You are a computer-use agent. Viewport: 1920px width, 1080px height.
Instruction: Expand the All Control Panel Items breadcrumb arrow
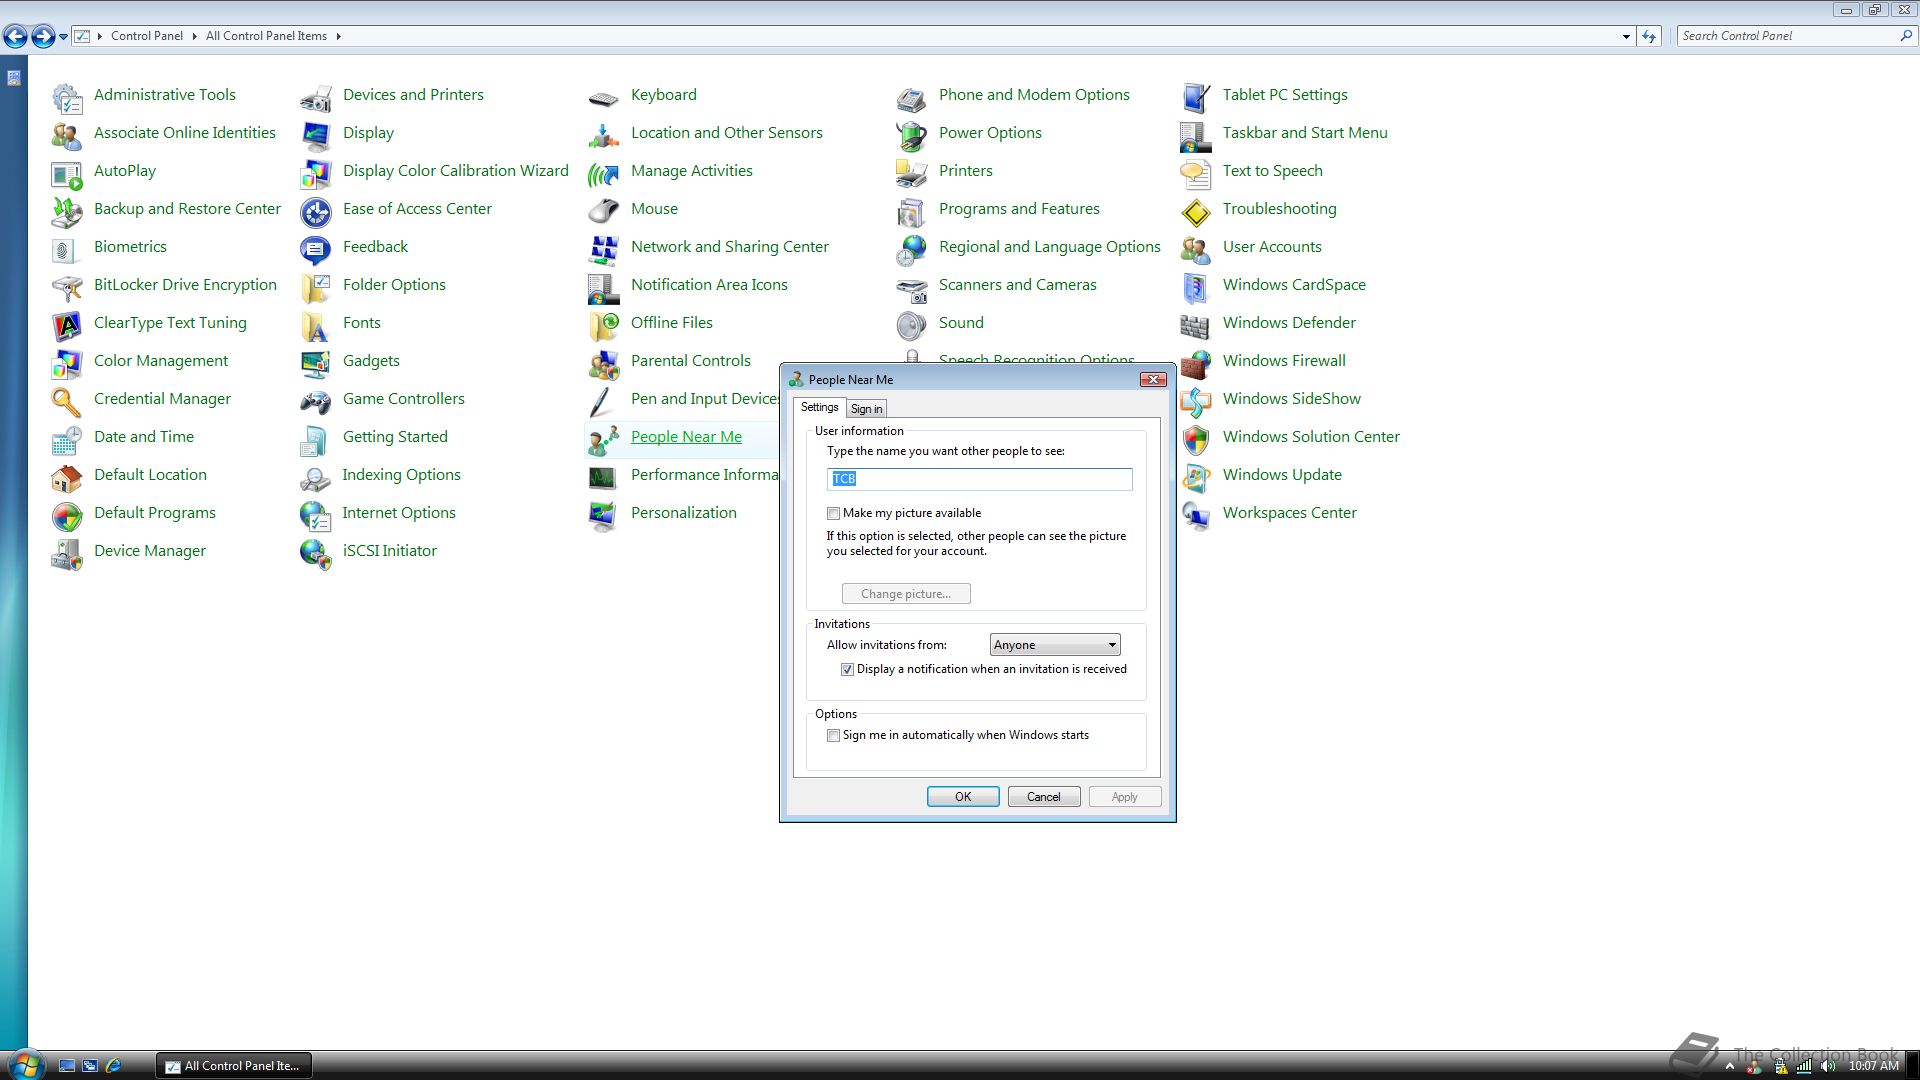point(338,36)
